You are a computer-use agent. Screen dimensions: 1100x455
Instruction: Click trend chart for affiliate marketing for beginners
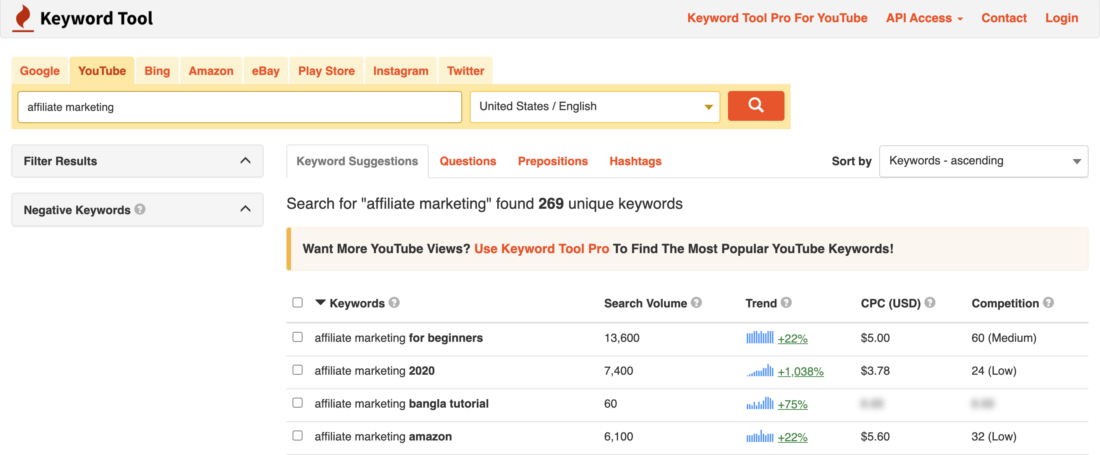pos(760,337)
